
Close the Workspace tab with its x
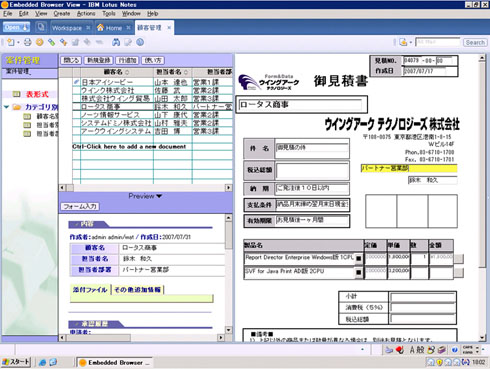[x=88, y=28]
